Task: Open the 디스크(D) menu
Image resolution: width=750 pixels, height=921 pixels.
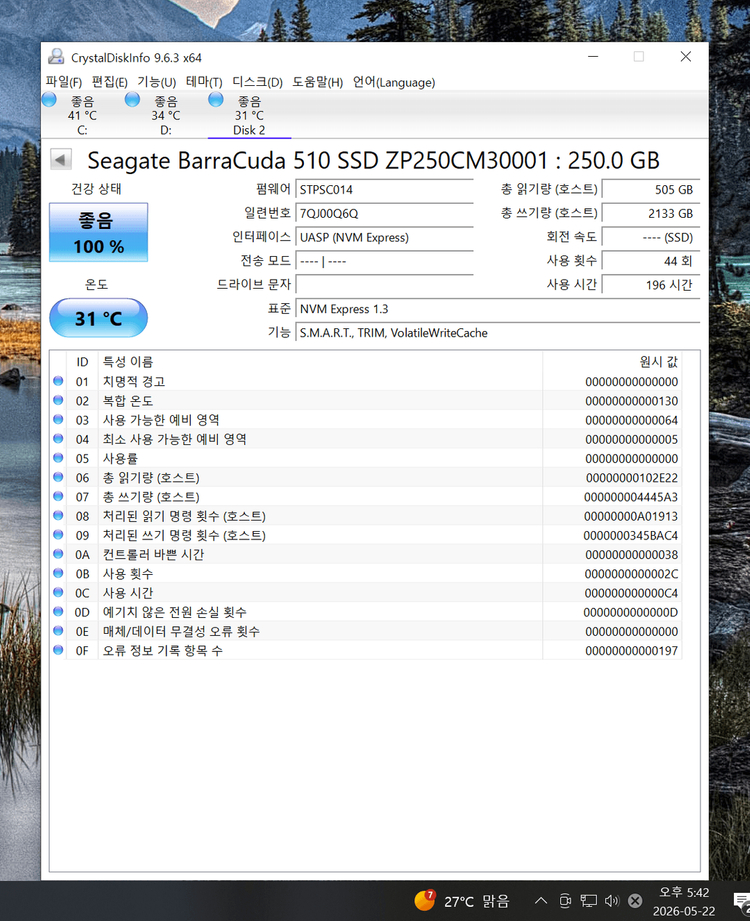Action: pos(257,82)
